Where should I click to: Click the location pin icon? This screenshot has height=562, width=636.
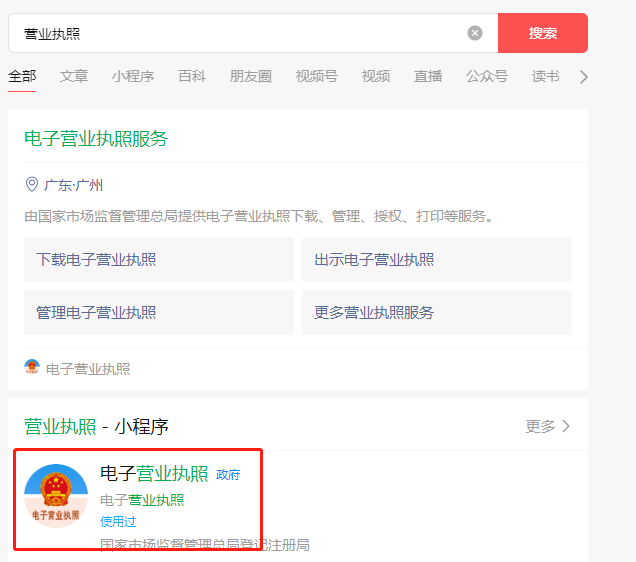tap(32, 185)
